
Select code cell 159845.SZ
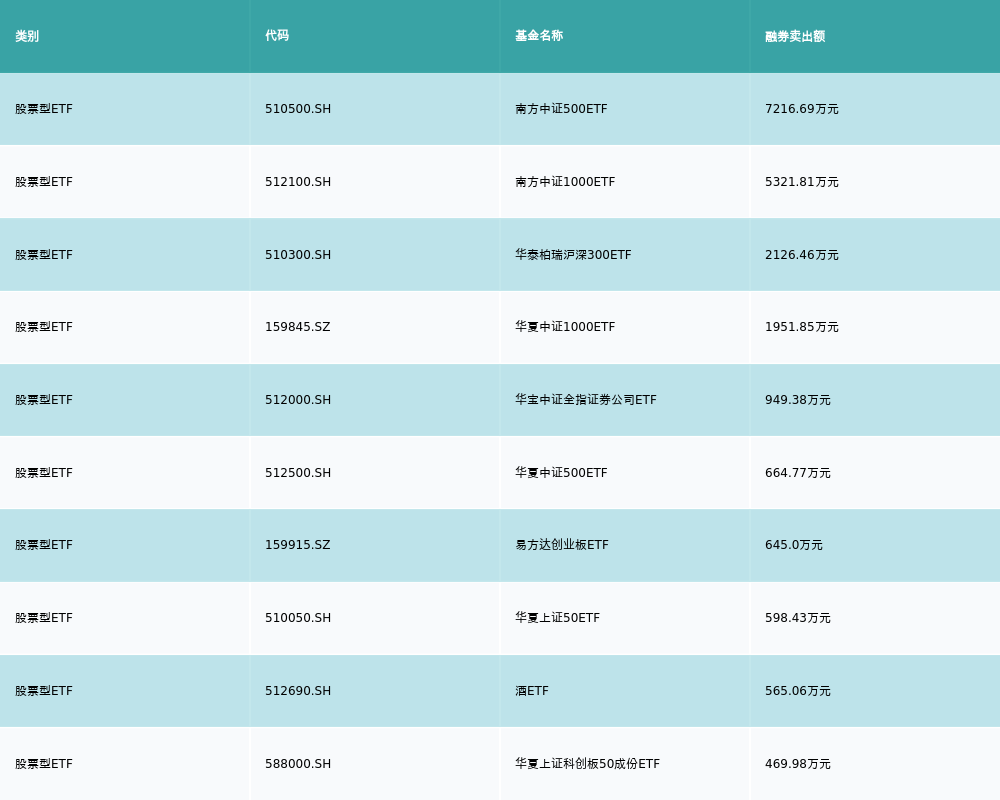pos(298,327)
